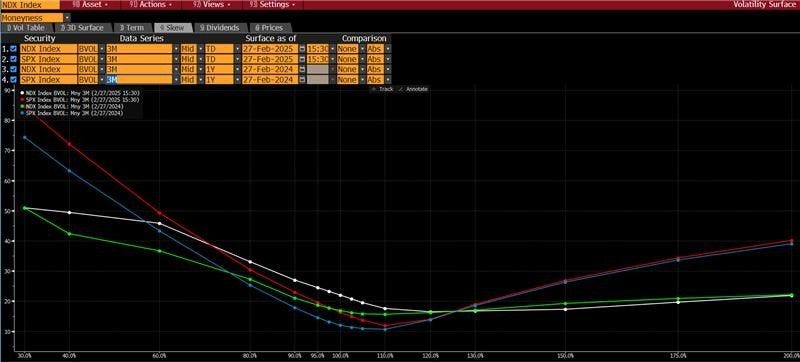
Task: Open calendar picker for row 3 NDX date
Action: click(x=302, y=69)
